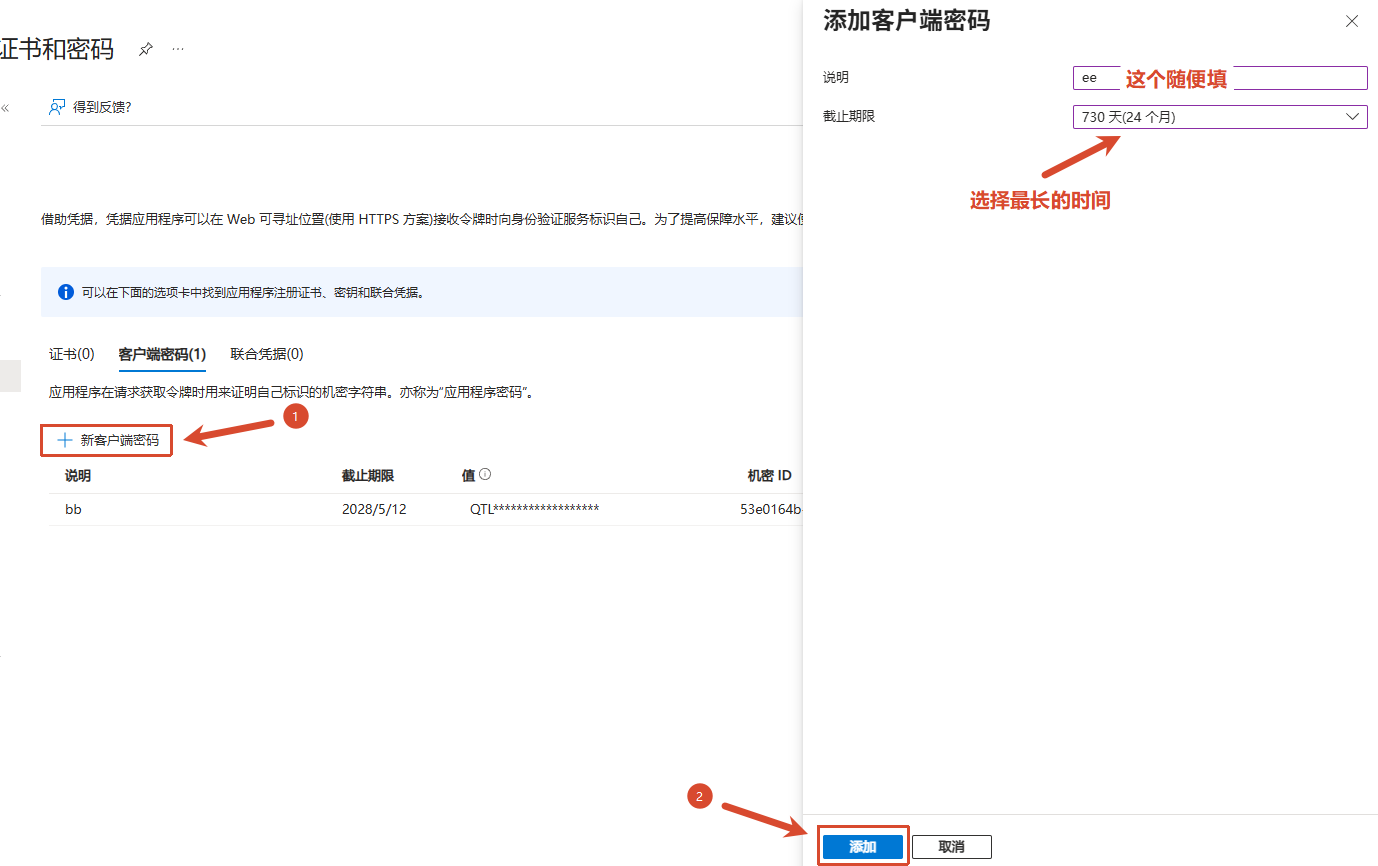Viewport: 1378px width, 866px height.
Task: Select the 客户端密码(1) tab
Action: point(162,354)
